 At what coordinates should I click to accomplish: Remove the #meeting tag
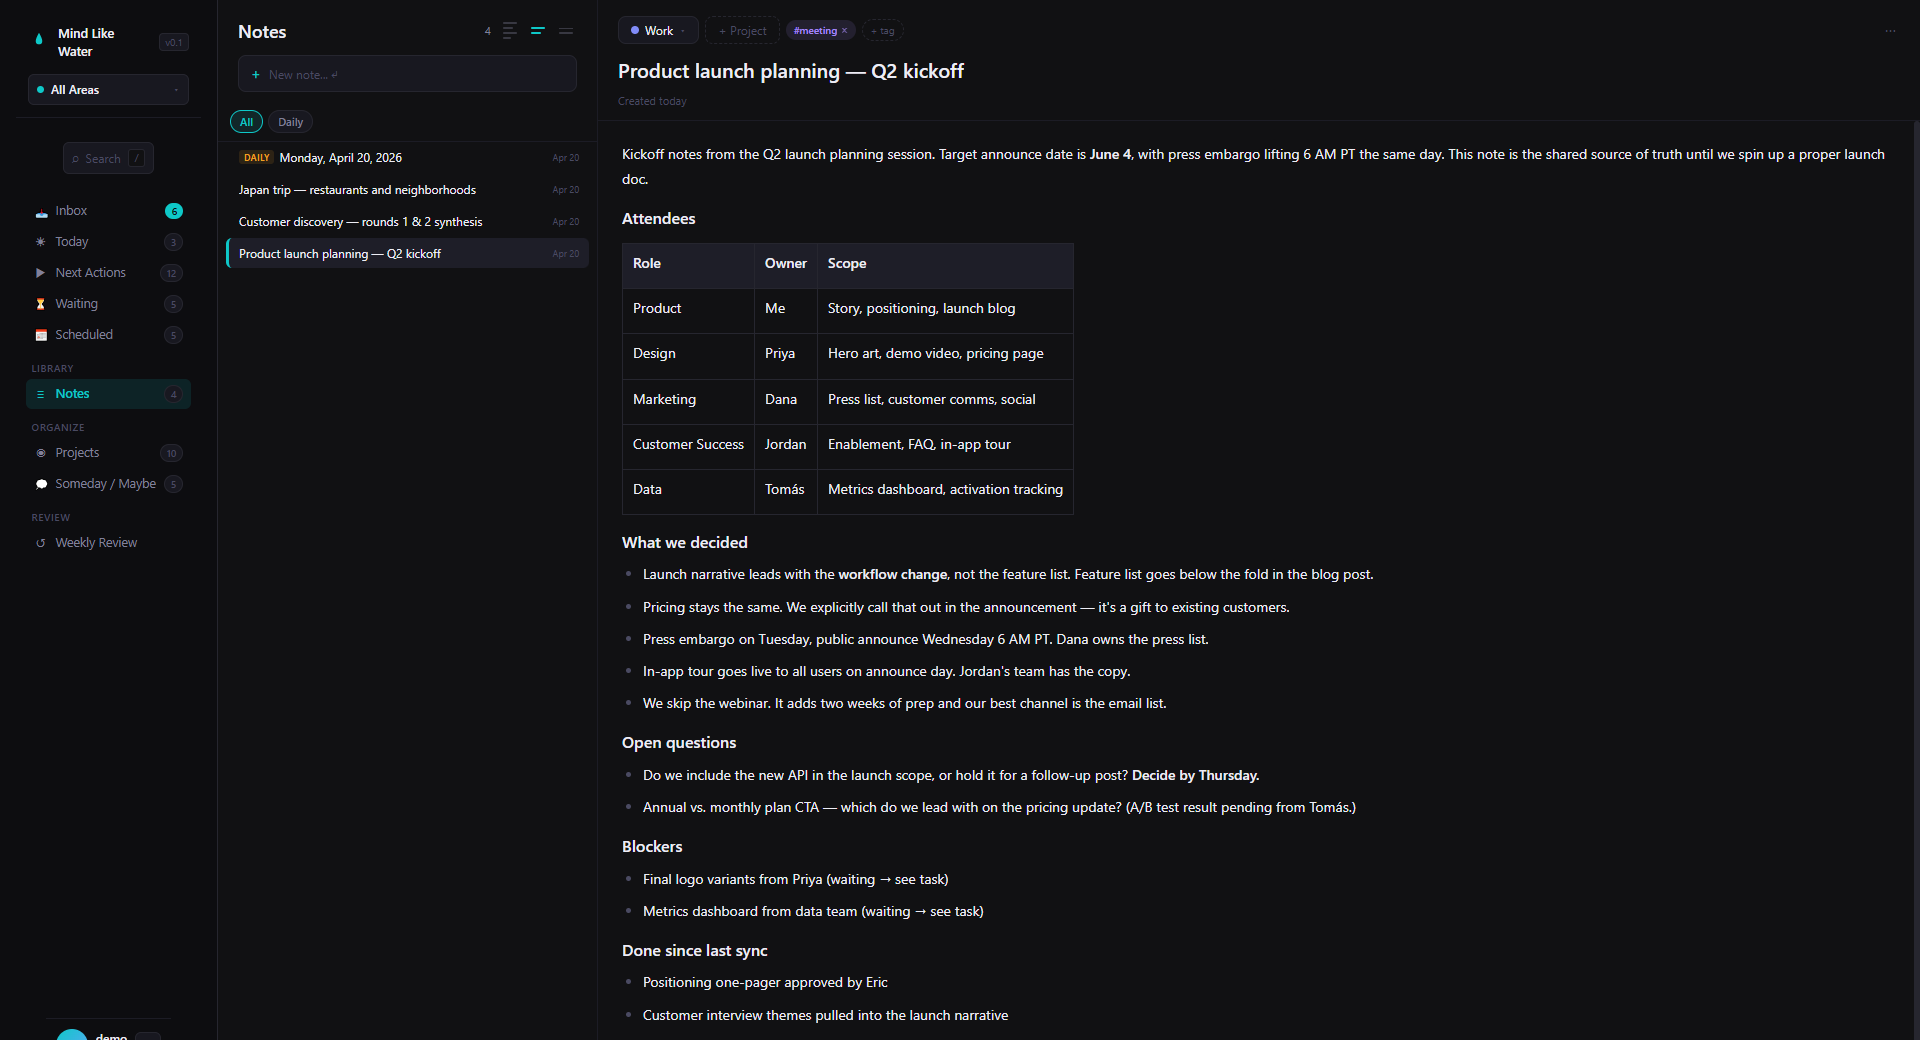coord(844,31)
